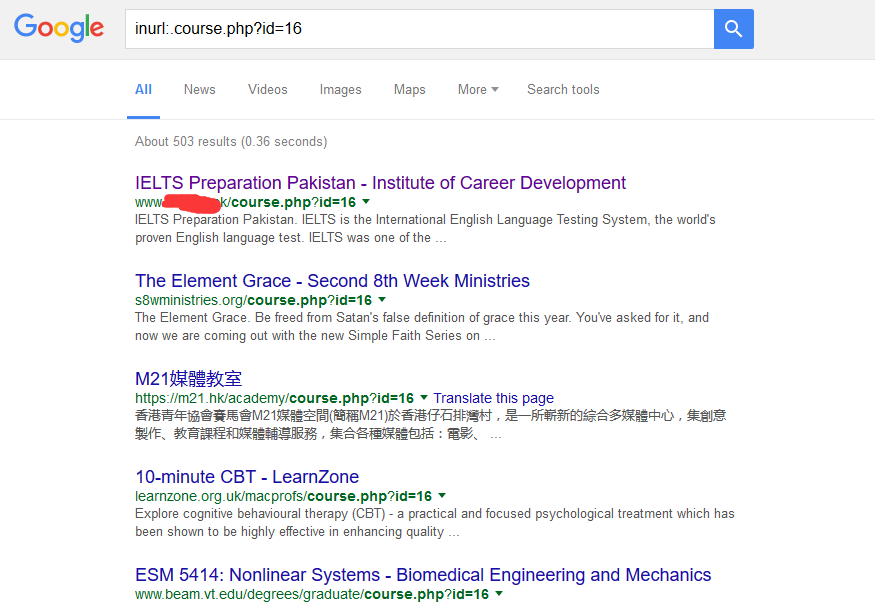Viewport: 875px width, 603px height.
Task: Select the All results tab
Action: [143, 89]
